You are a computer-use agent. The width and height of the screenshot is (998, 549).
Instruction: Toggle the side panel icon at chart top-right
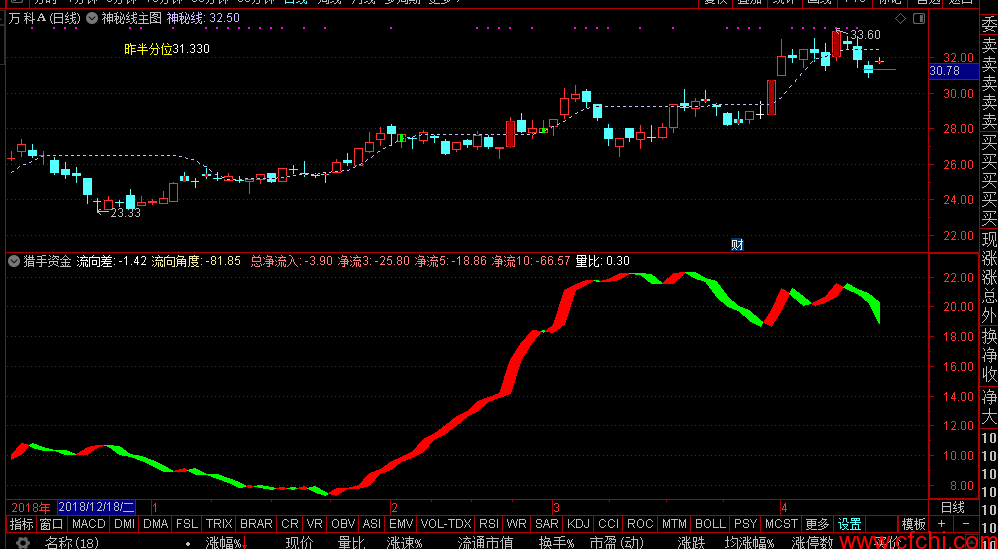[x=920, y=19]
